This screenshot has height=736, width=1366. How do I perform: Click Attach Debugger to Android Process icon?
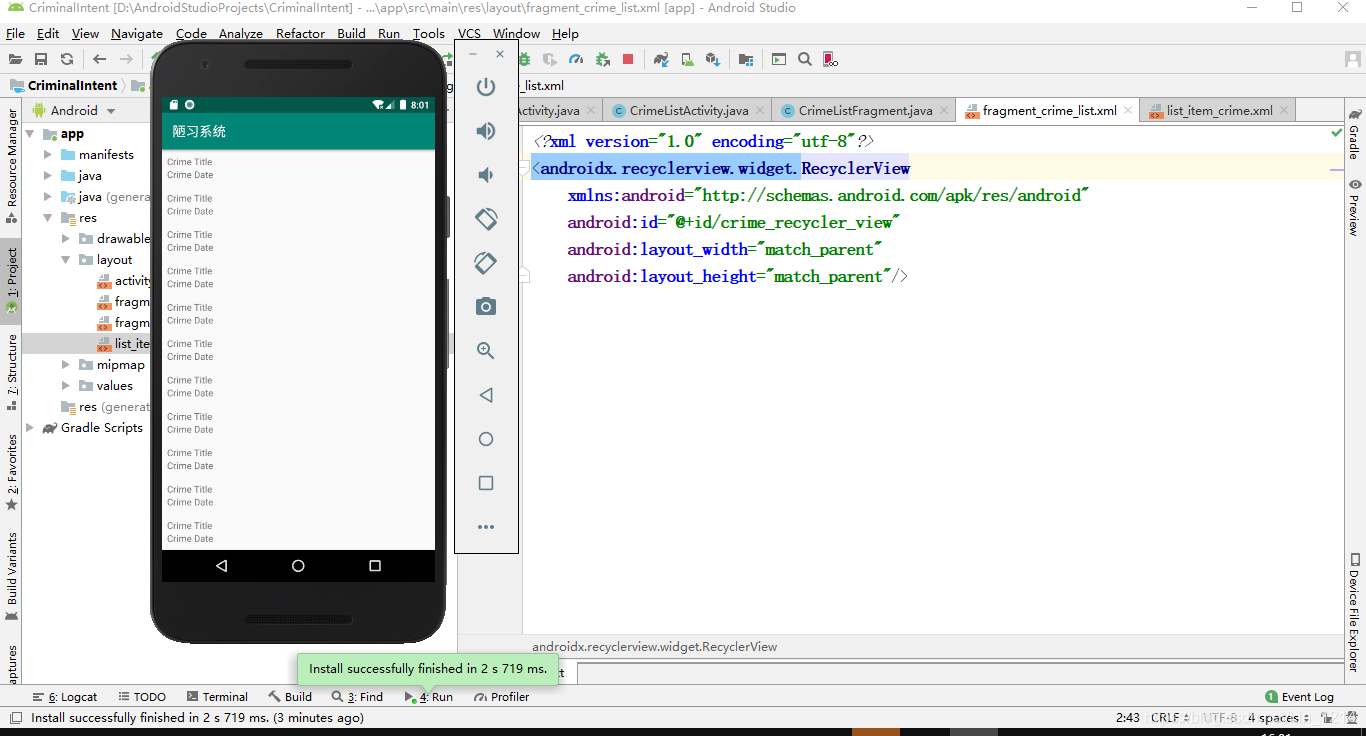[x=602, y=59]
